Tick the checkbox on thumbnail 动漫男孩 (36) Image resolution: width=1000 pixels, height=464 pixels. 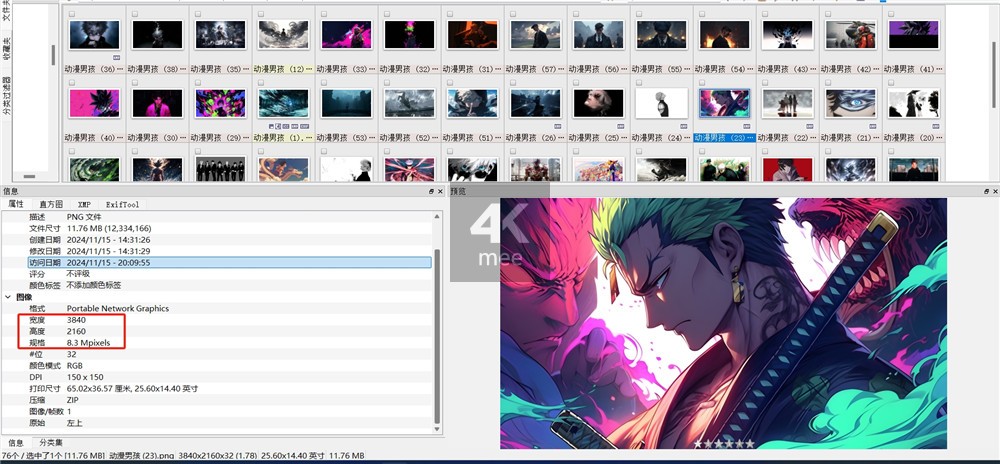pos(71,13)
